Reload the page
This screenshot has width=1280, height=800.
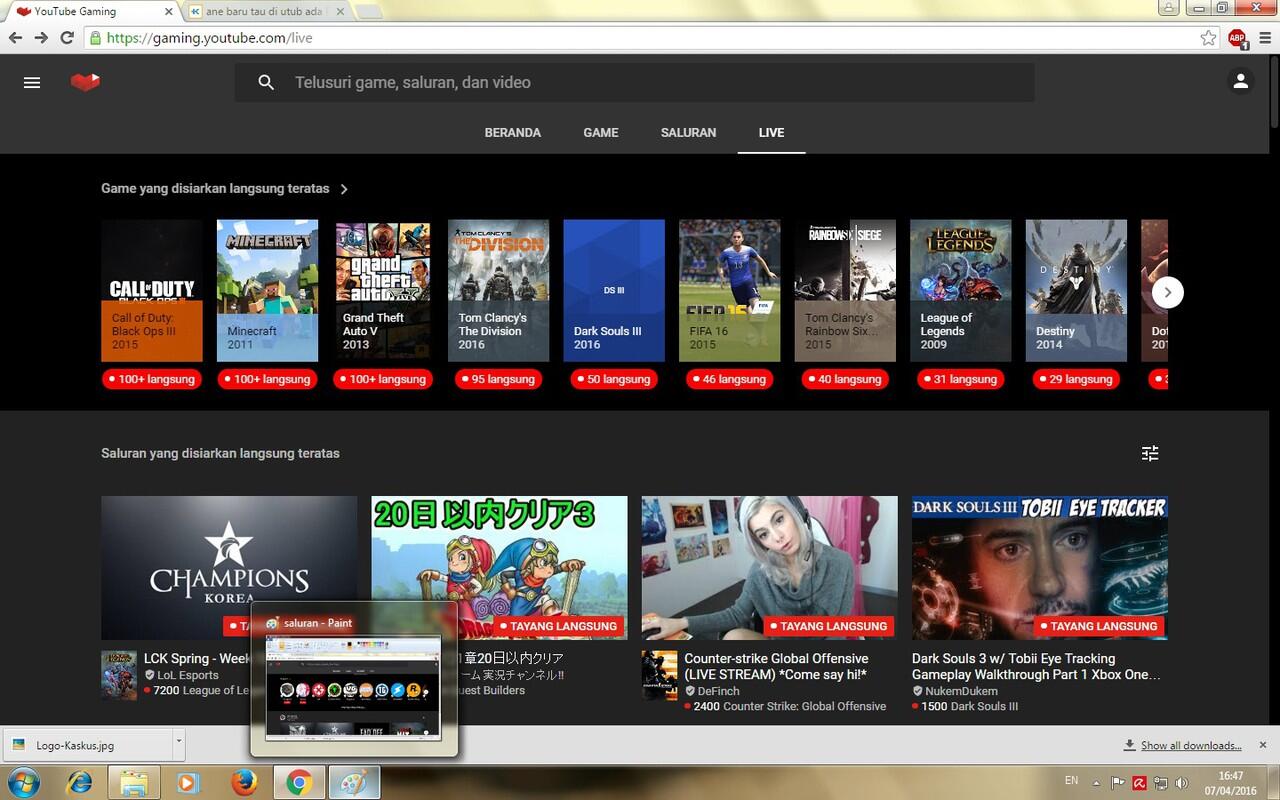(x=67, y=38)
